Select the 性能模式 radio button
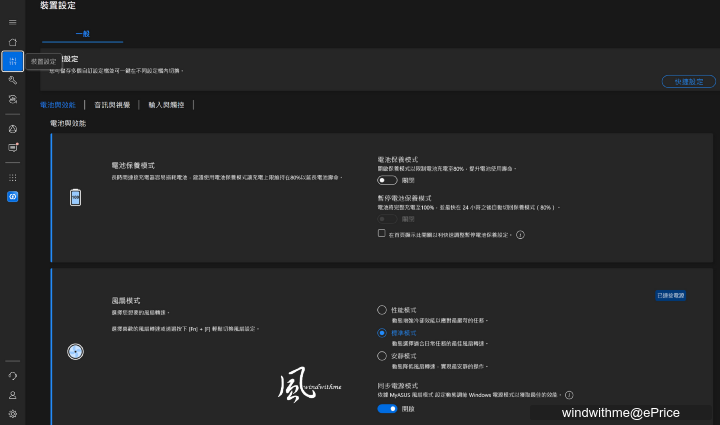 click(382, 310)
